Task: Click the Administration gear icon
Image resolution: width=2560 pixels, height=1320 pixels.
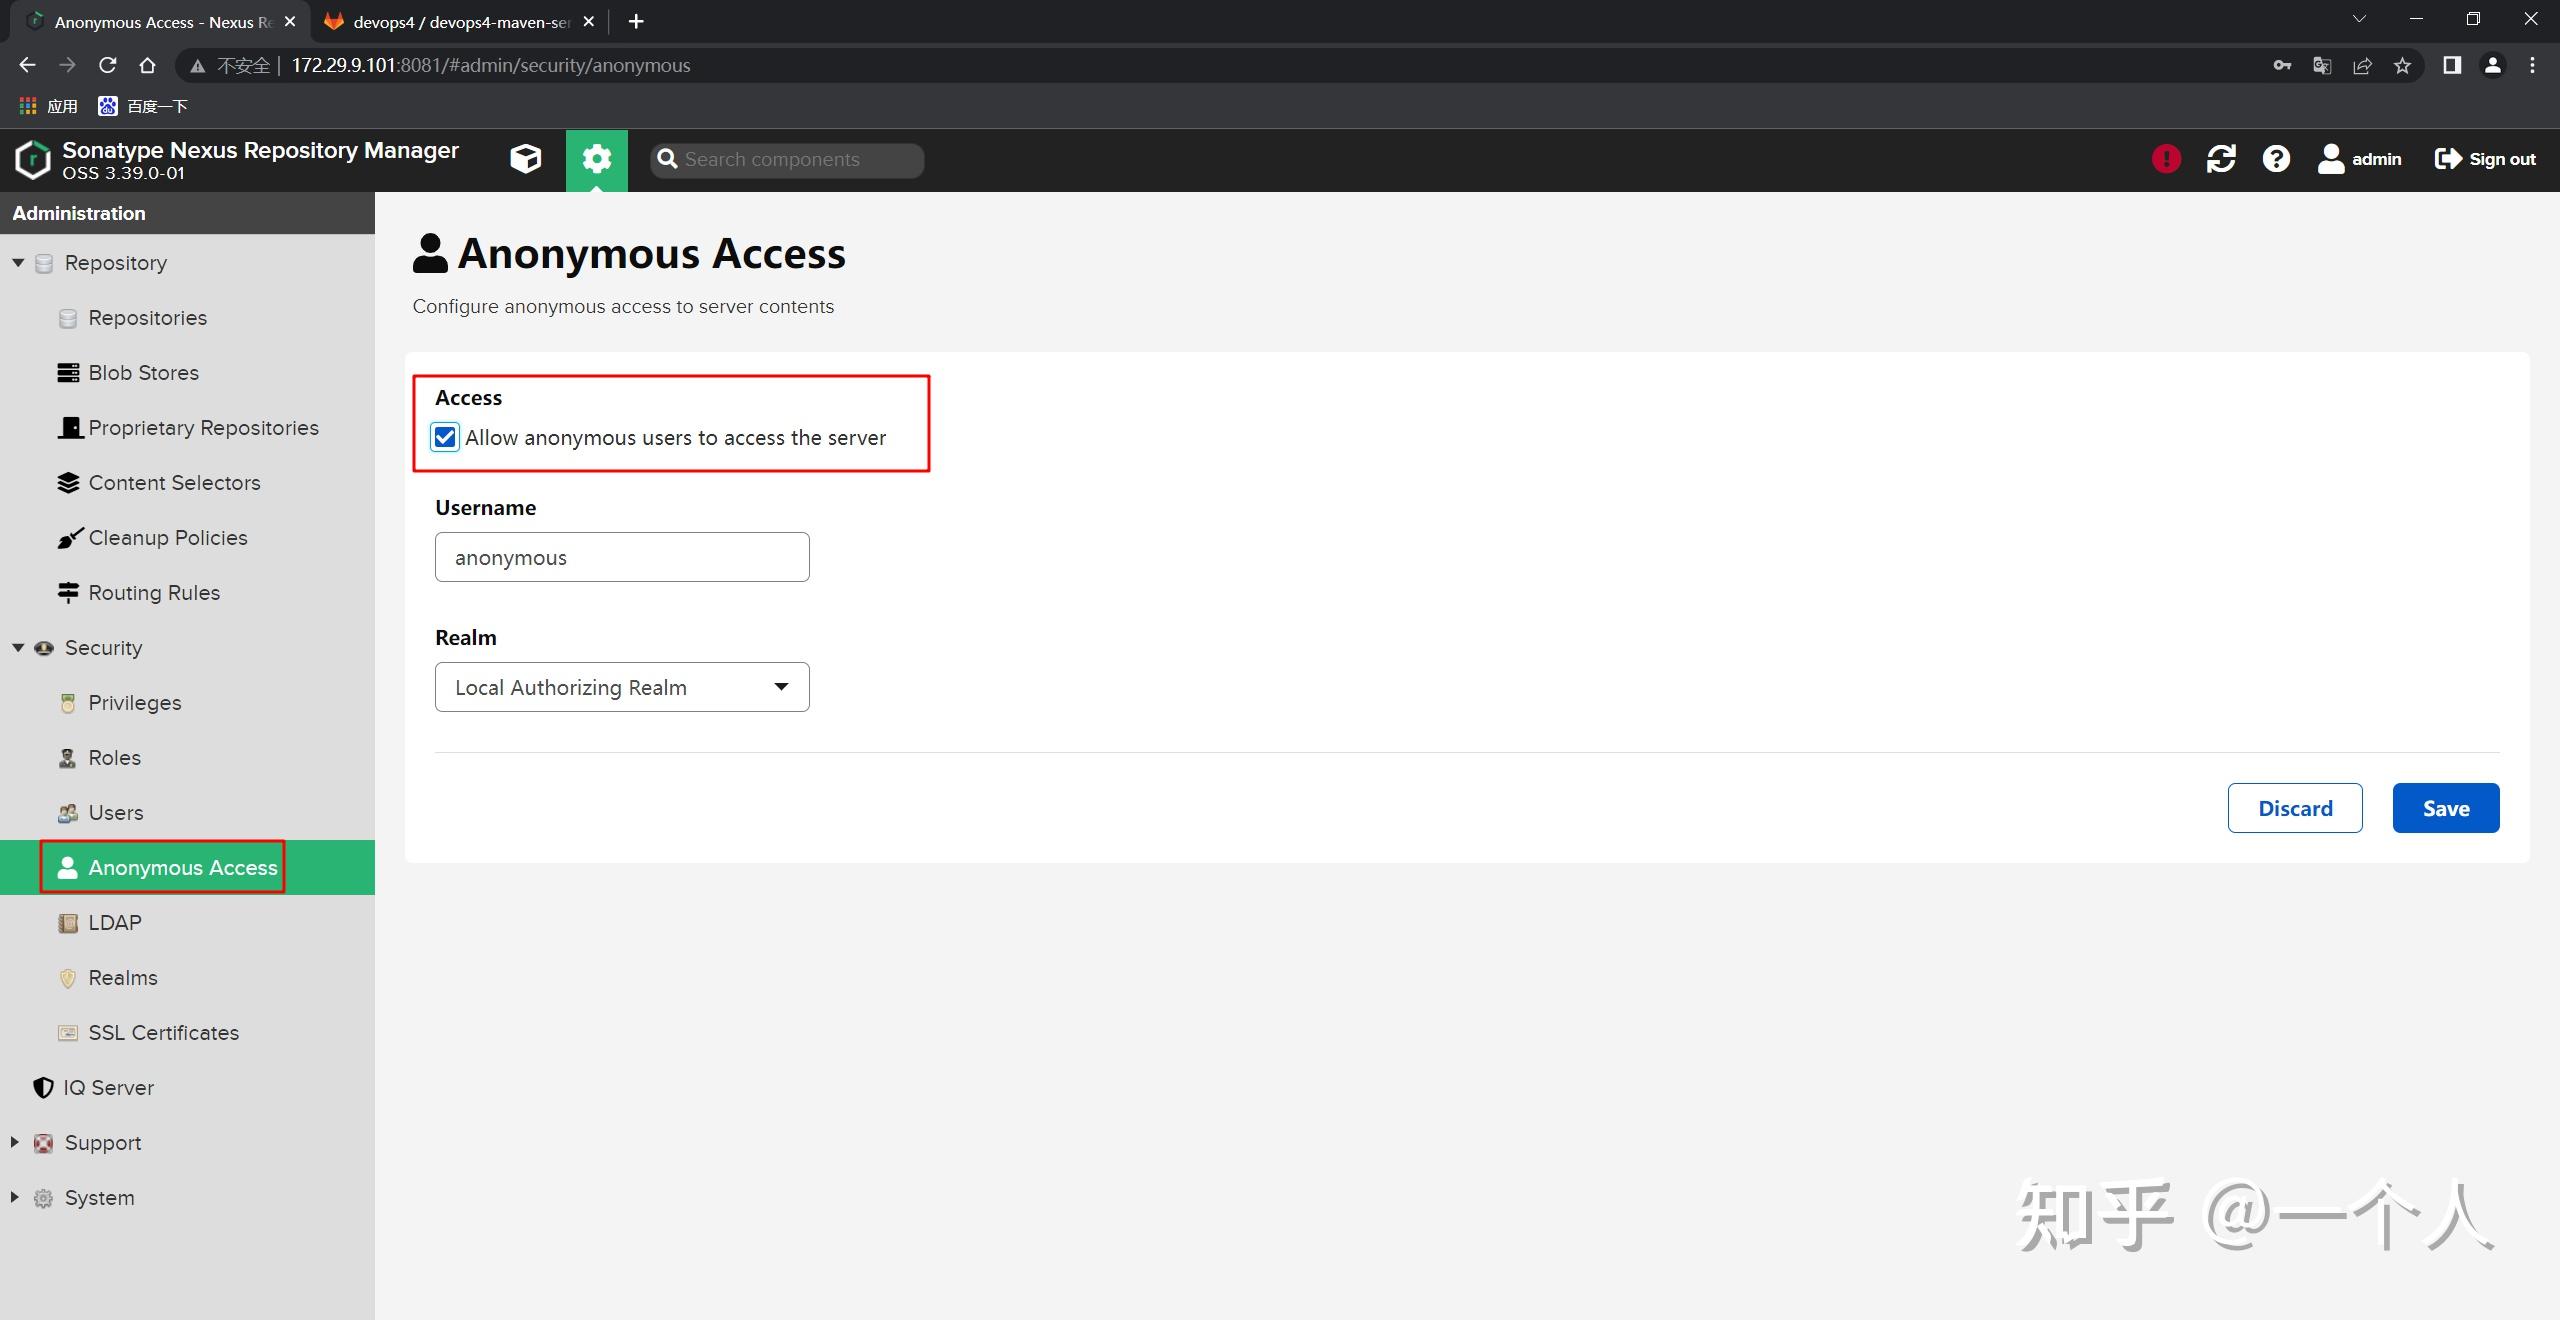Action: tap(597, 159)
